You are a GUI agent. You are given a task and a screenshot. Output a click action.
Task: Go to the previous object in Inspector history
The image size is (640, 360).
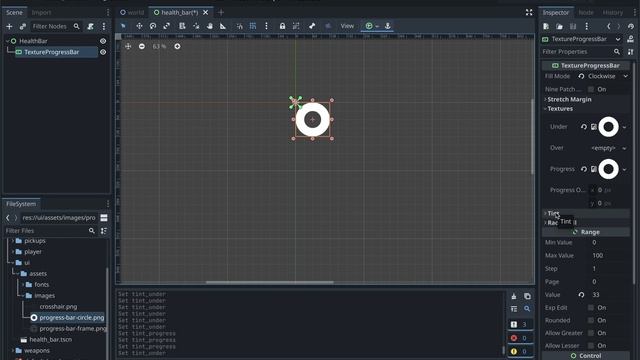[609, 27]
